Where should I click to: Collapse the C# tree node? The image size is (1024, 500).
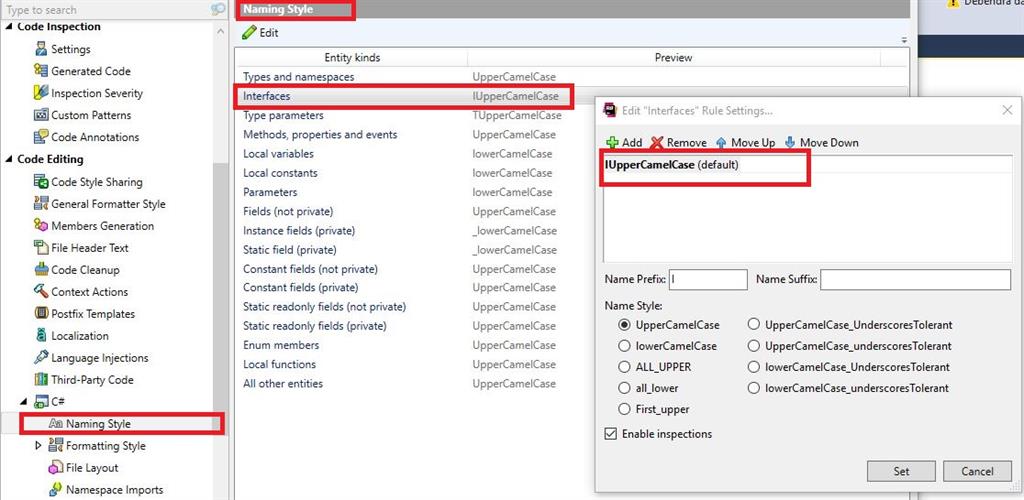[x=24, y=402]
